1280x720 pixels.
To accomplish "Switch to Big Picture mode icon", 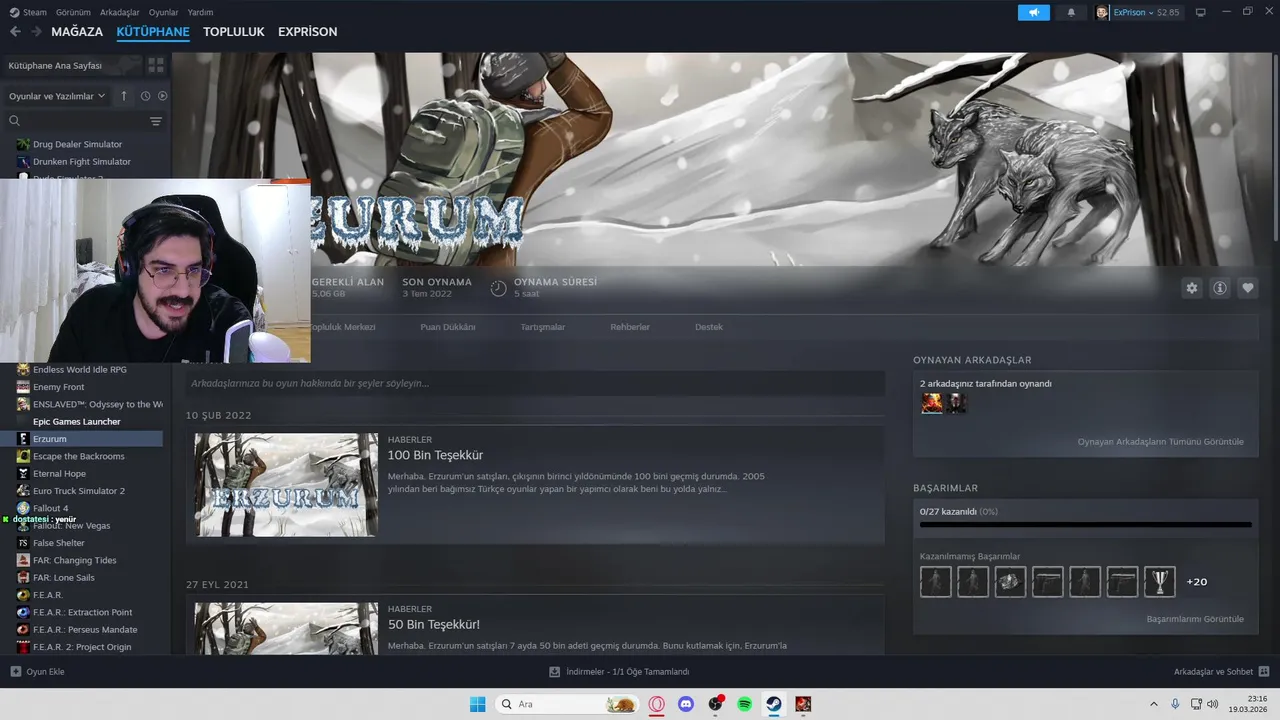I will pyautogui.click(x=1200, y=12).
